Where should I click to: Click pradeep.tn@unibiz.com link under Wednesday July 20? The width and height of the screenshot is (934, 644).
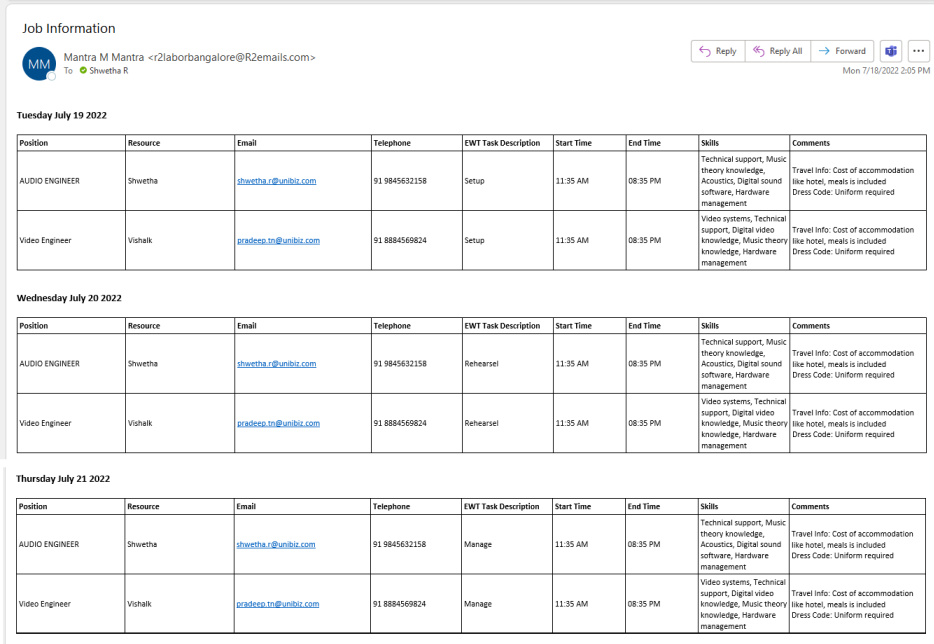click(278, 423)
